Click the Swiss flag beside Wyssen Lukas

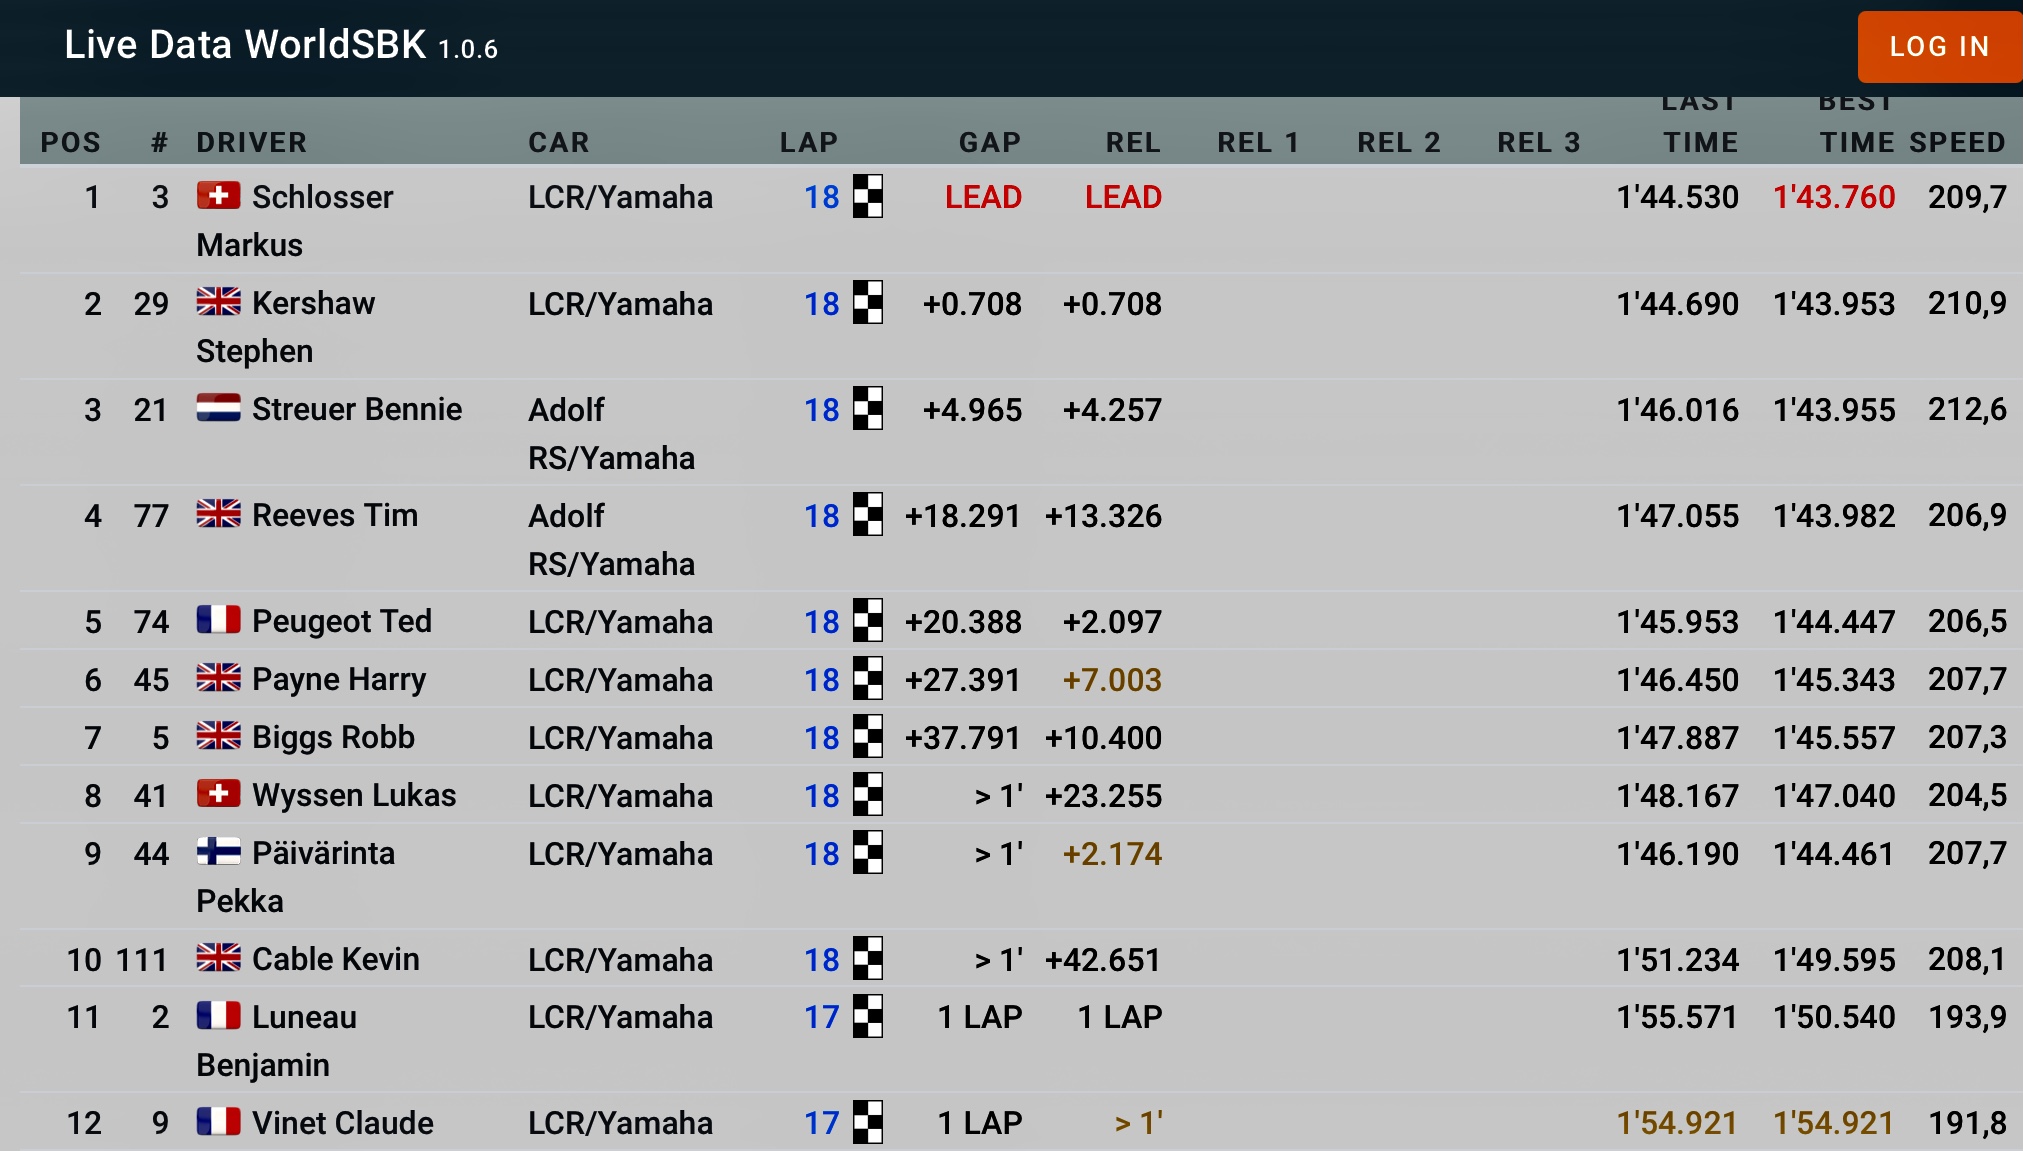click(x=218, y=793)
